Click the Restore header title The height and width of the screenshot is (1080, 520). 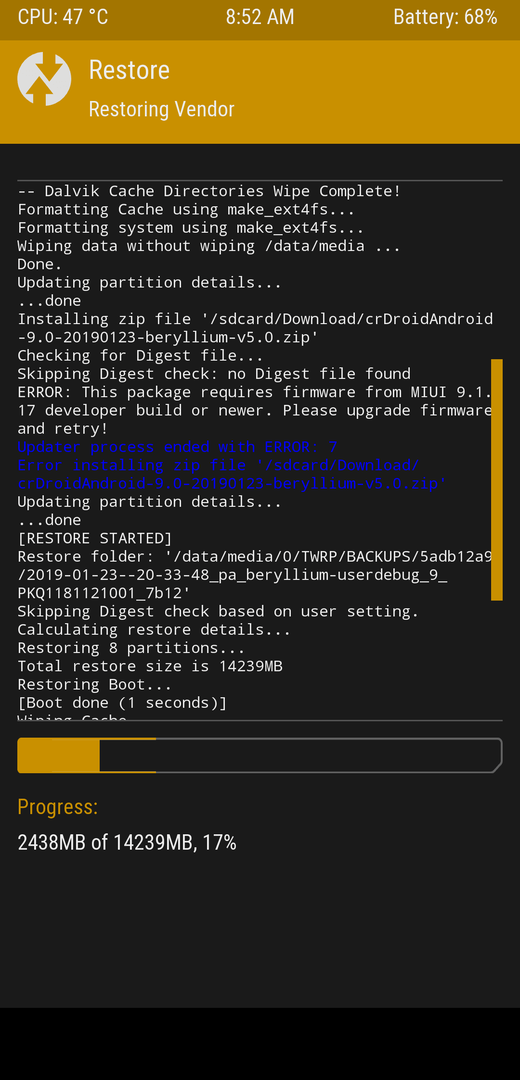pyautogui.click(x=129, y=70)
